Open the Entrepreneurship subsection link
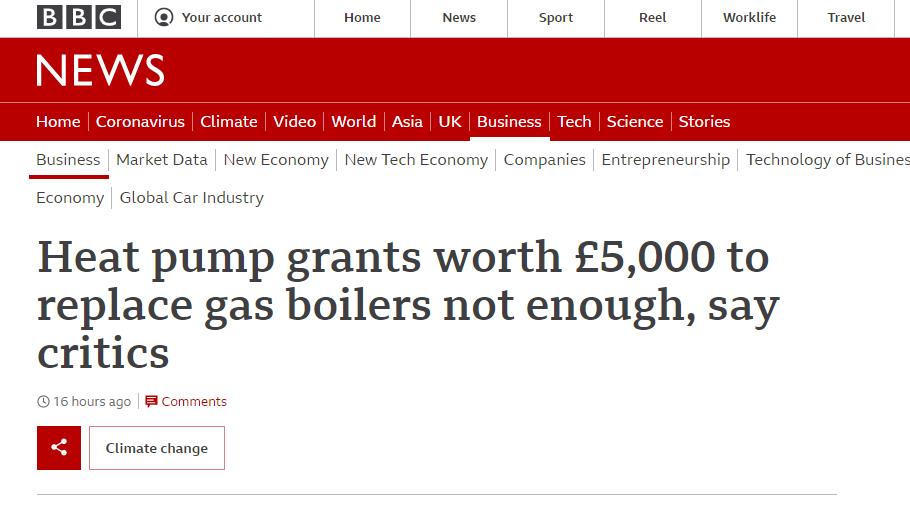Screen dimensions: 910x507 coord(666,160)
